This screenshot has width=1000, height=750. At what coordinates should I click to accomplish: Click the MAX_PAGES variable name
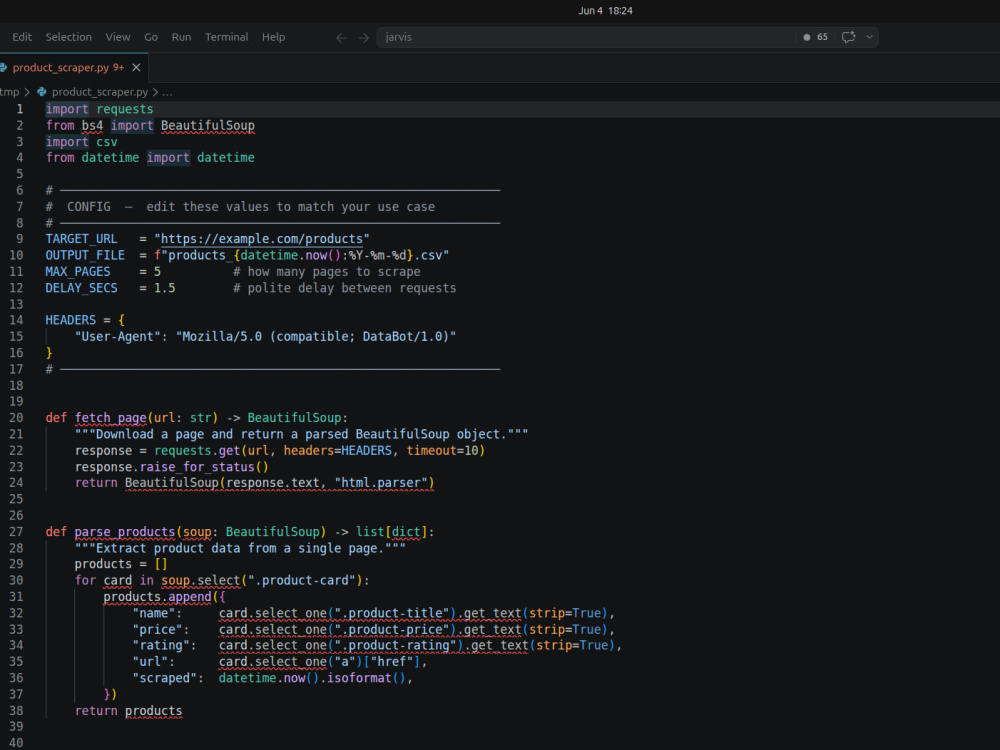click(78, 272)
